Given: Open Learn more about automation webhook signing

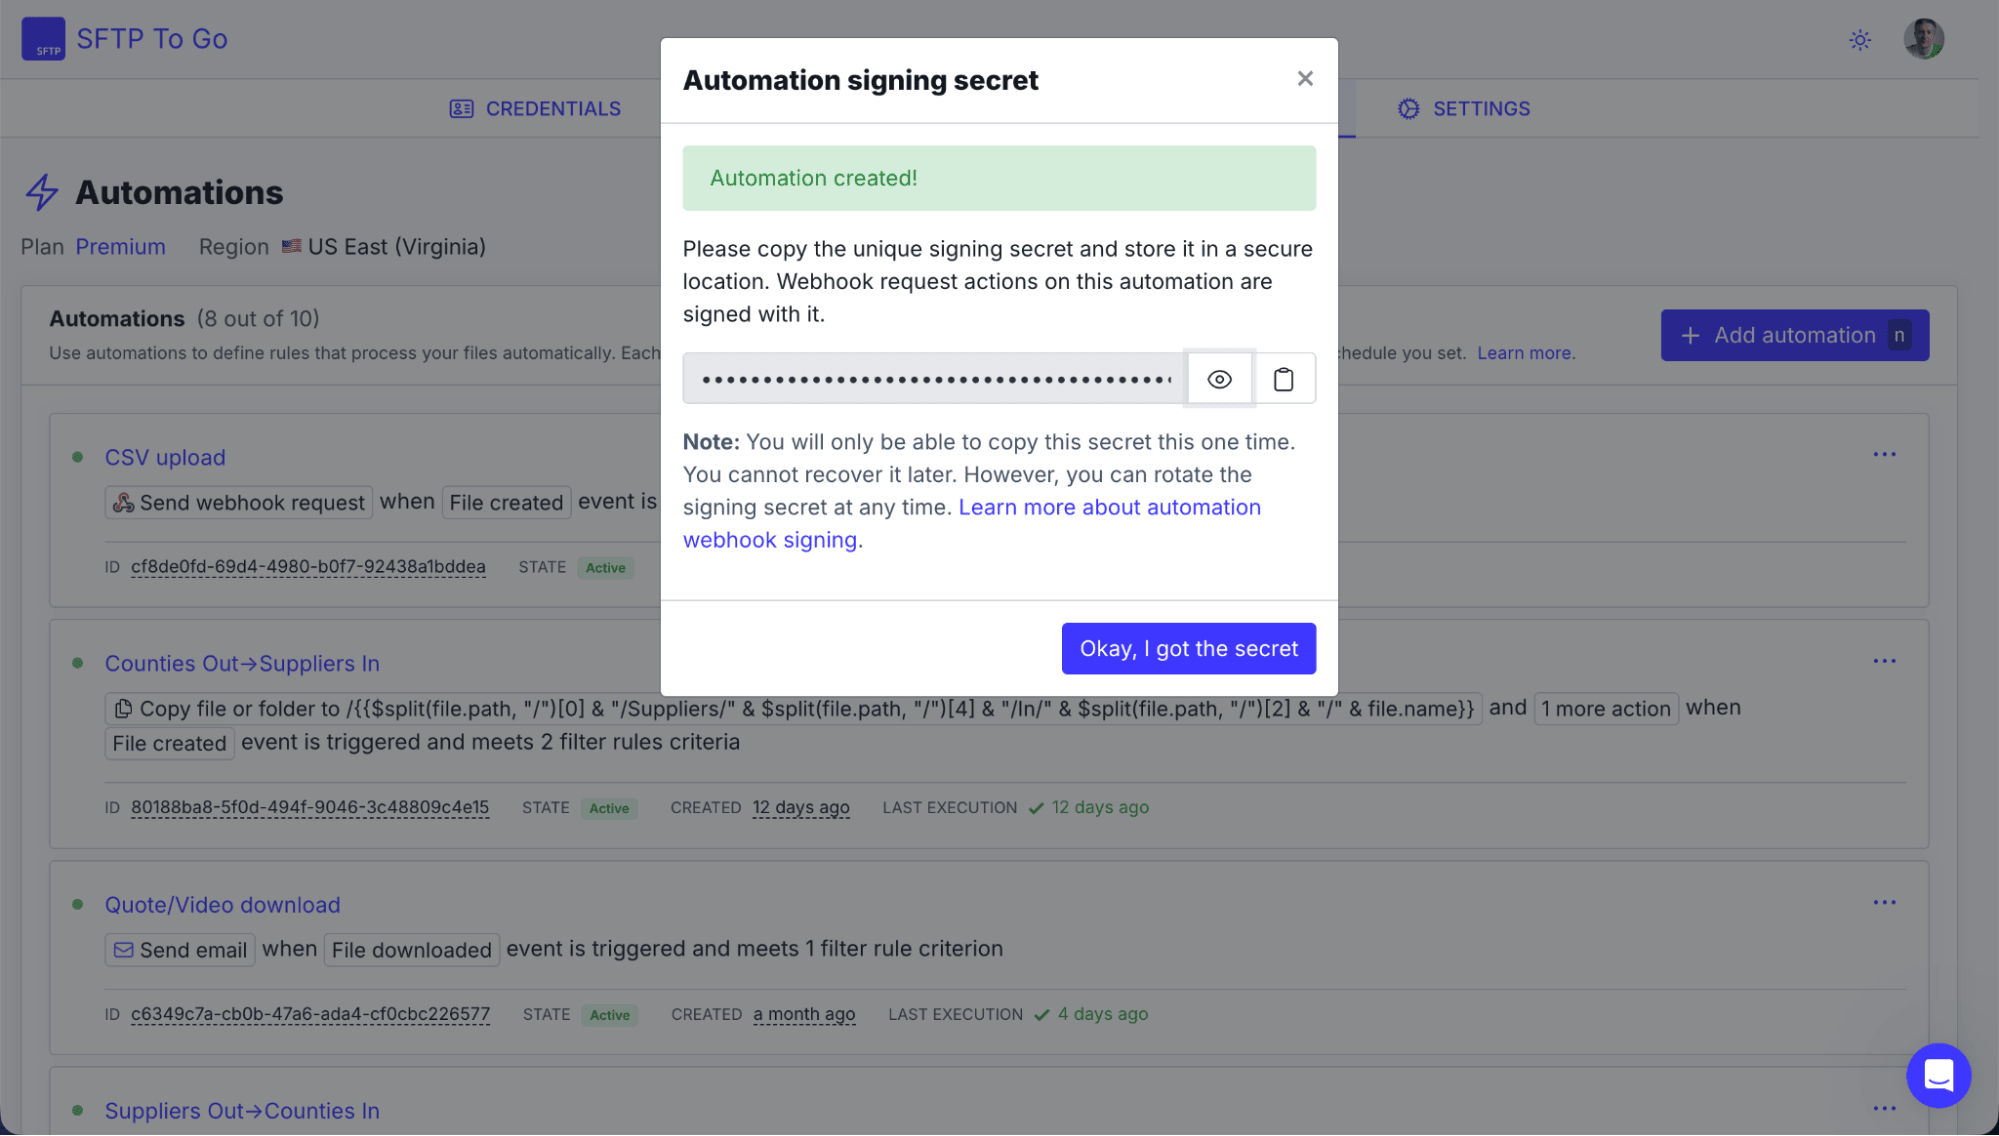Looking at the screenshot, I should (x=971, y=523).
